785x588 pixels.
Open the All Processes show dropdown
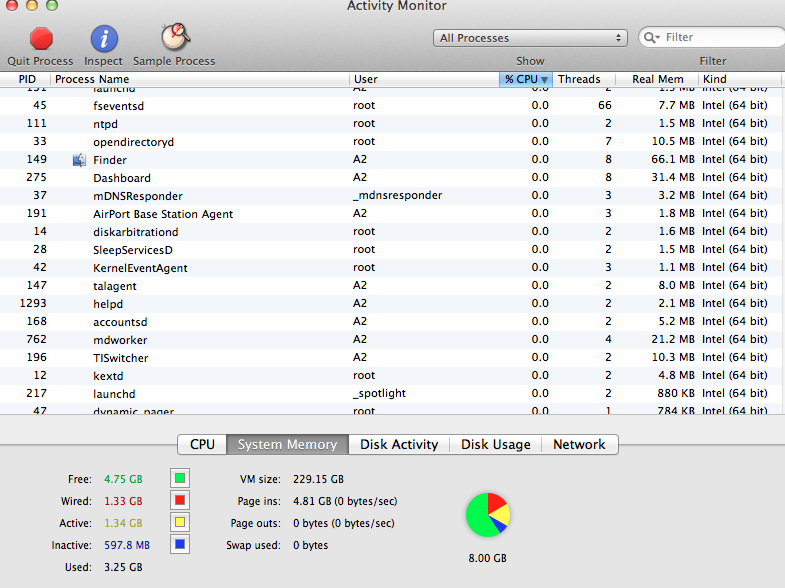tap(530, 38)
